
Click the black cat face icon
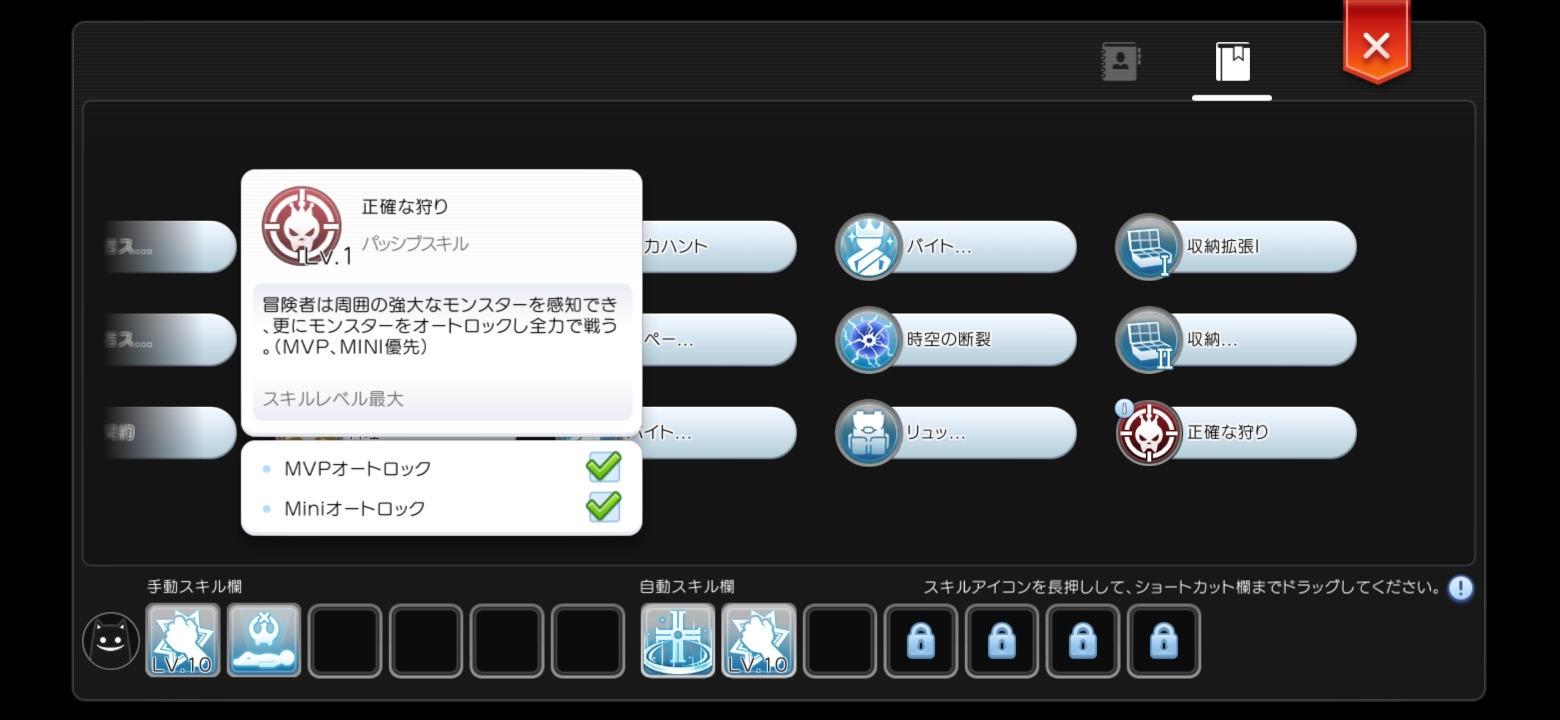click(111, 641)
